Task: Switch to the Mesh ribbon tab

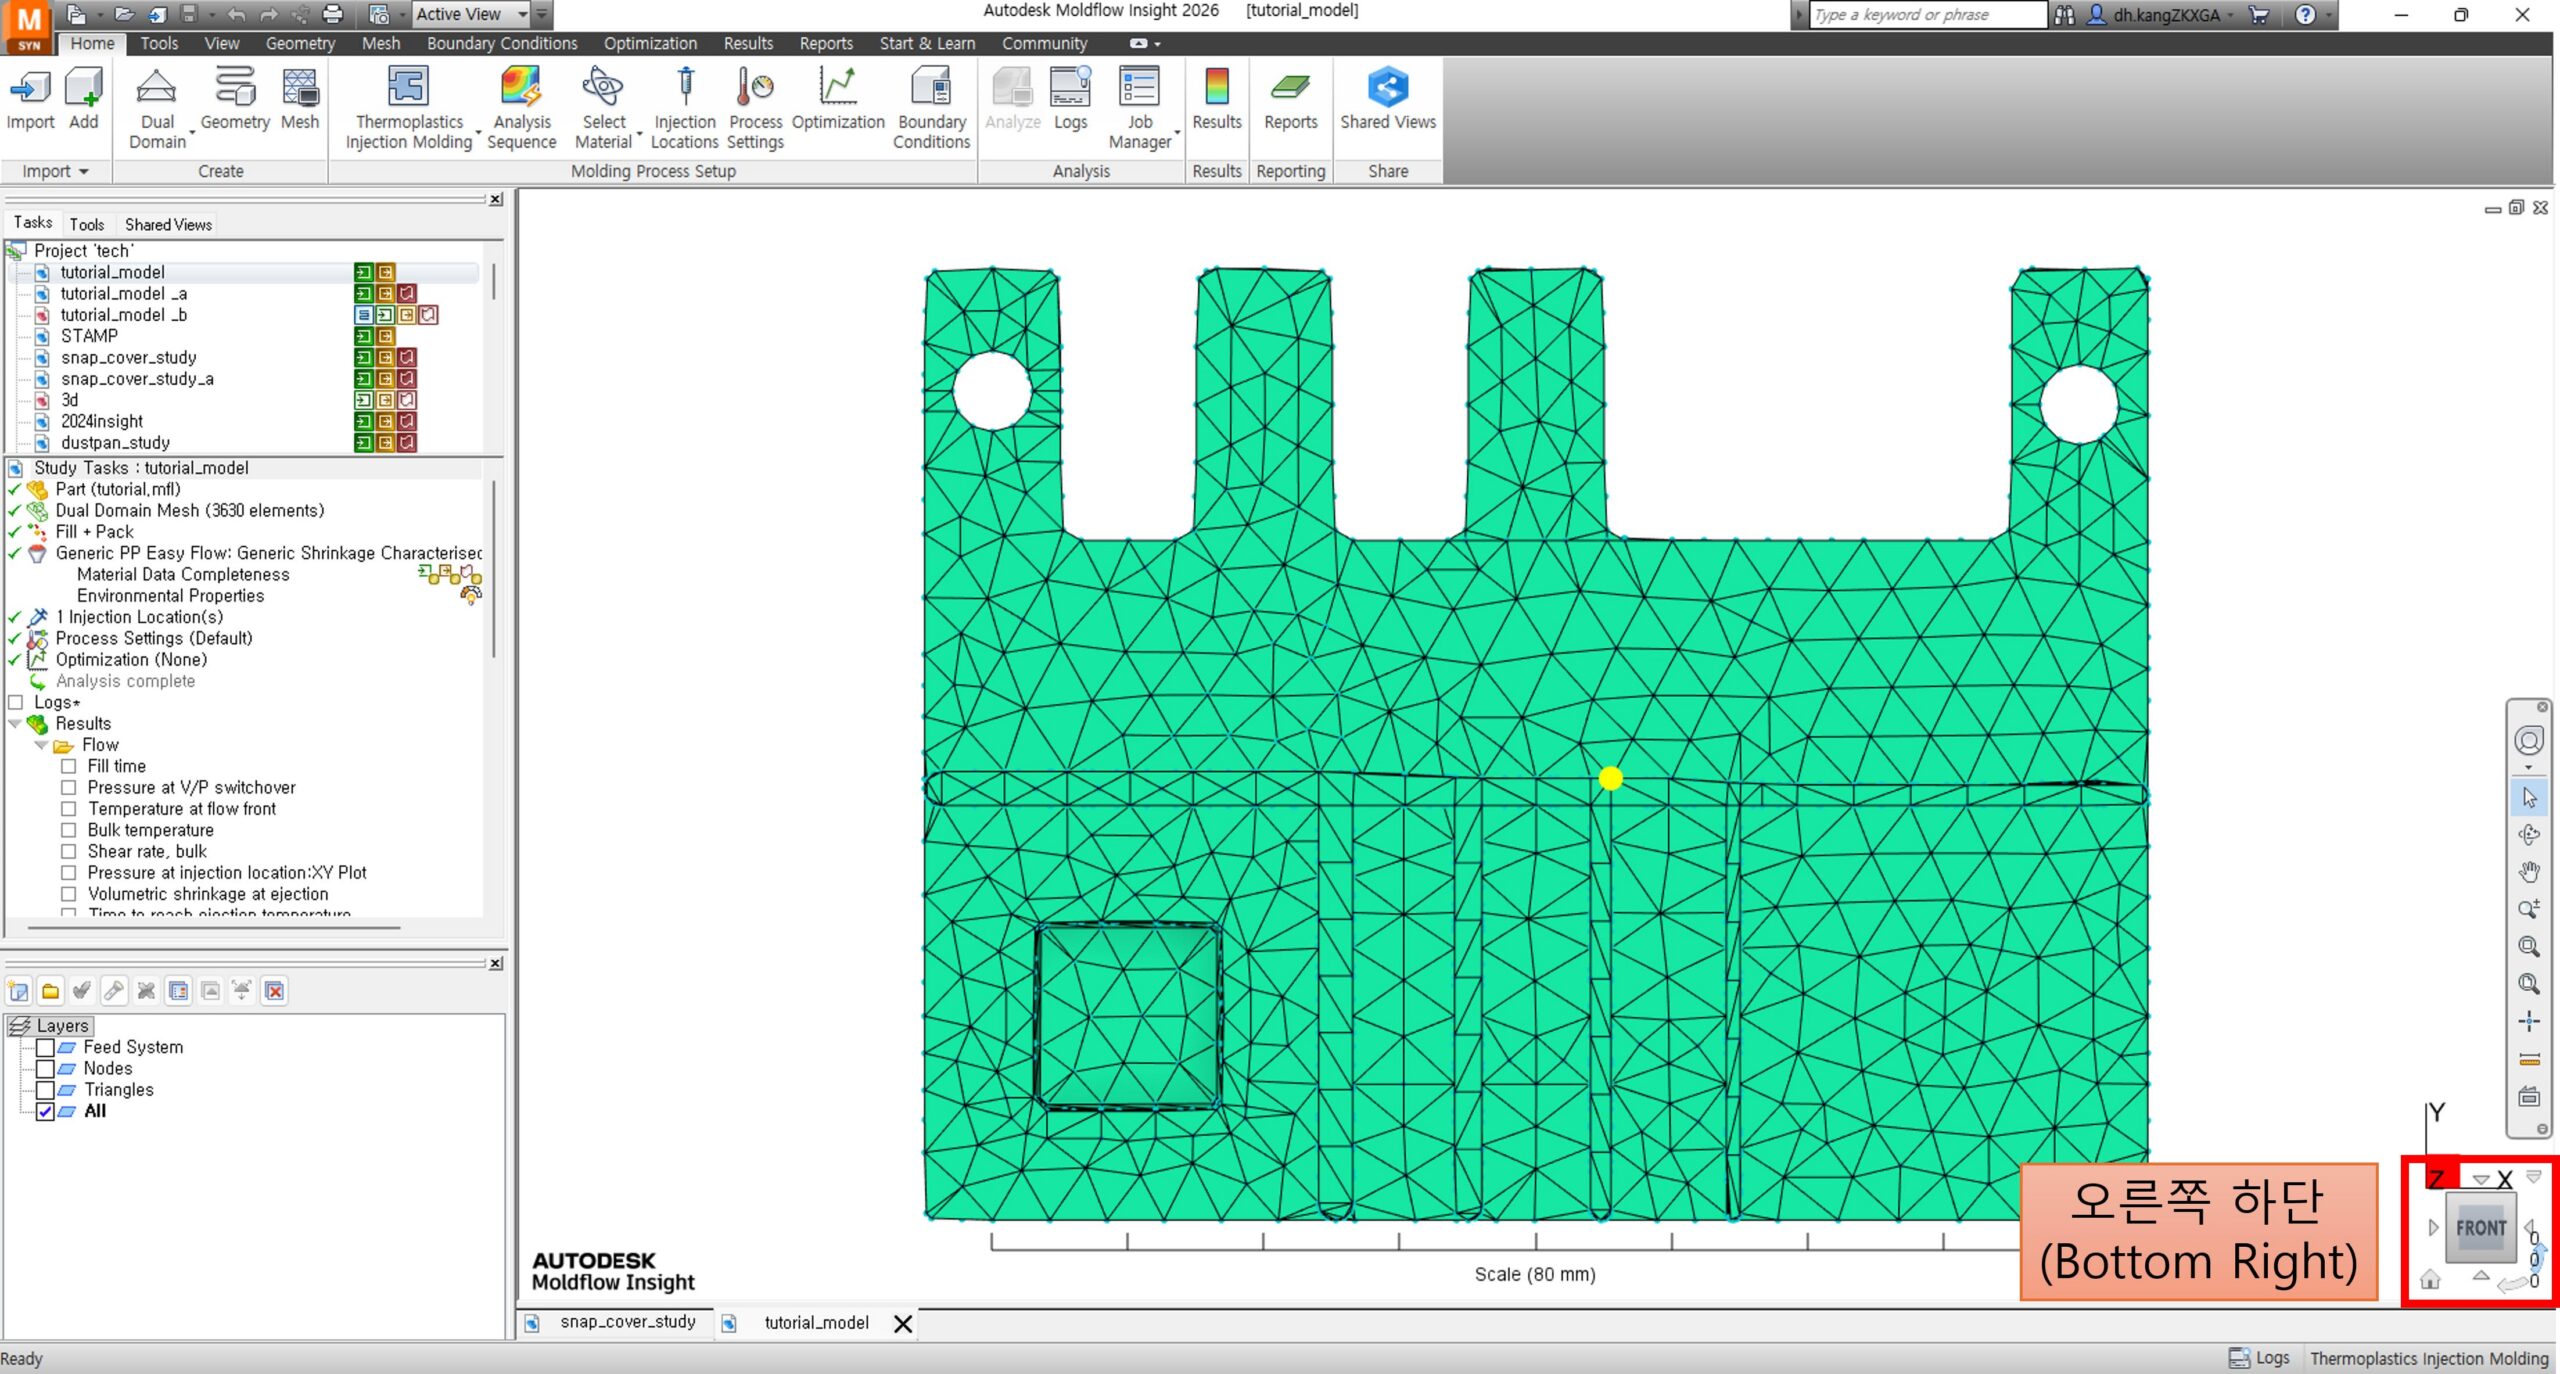Action: coord(381,43)
